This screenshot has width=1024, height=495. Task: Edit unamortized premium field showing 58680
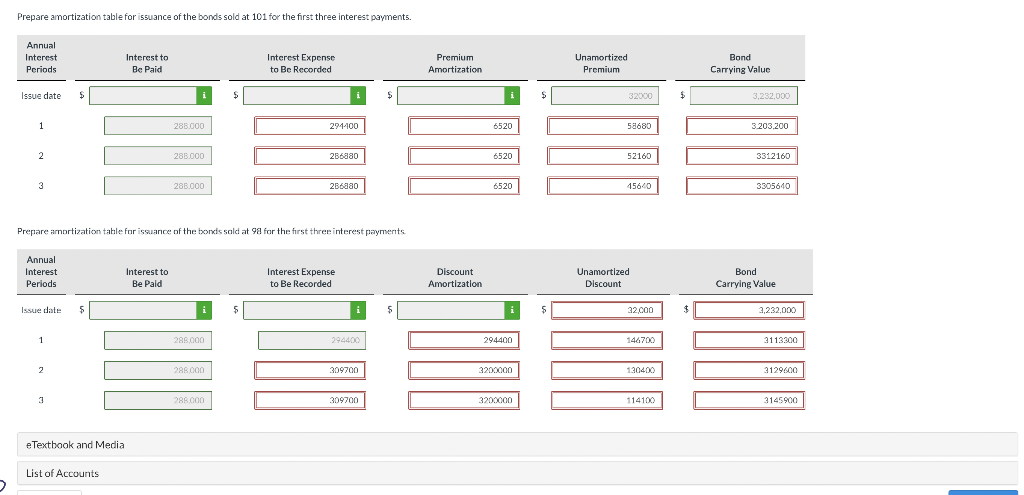click(x=603, y=126)
